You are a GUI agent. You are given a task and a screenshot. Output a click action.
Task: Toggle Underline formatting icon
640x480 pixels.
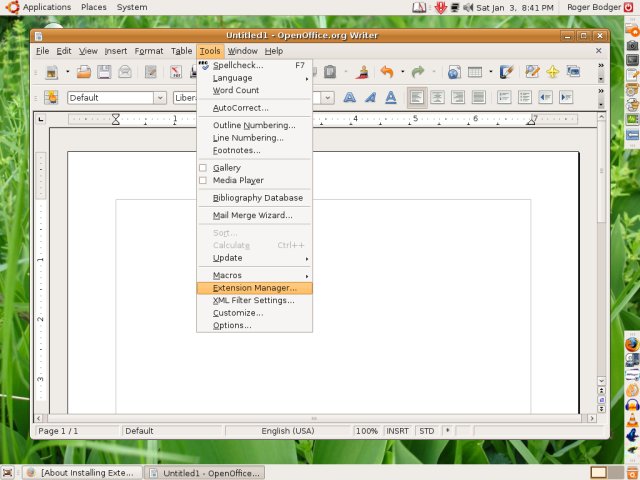tap(391, 98)
